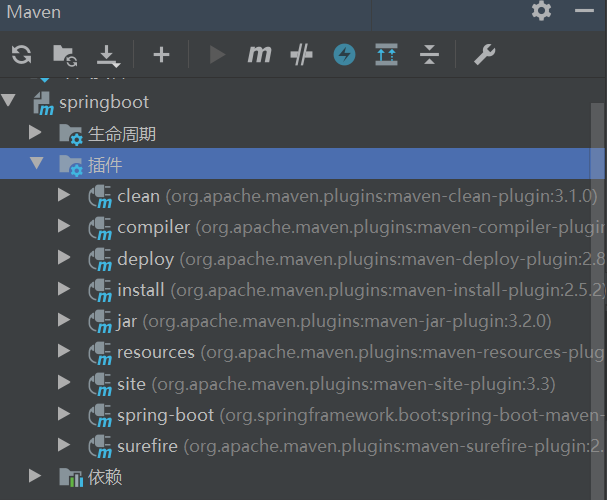Toggle Offline Mode icon

(302, 55)
